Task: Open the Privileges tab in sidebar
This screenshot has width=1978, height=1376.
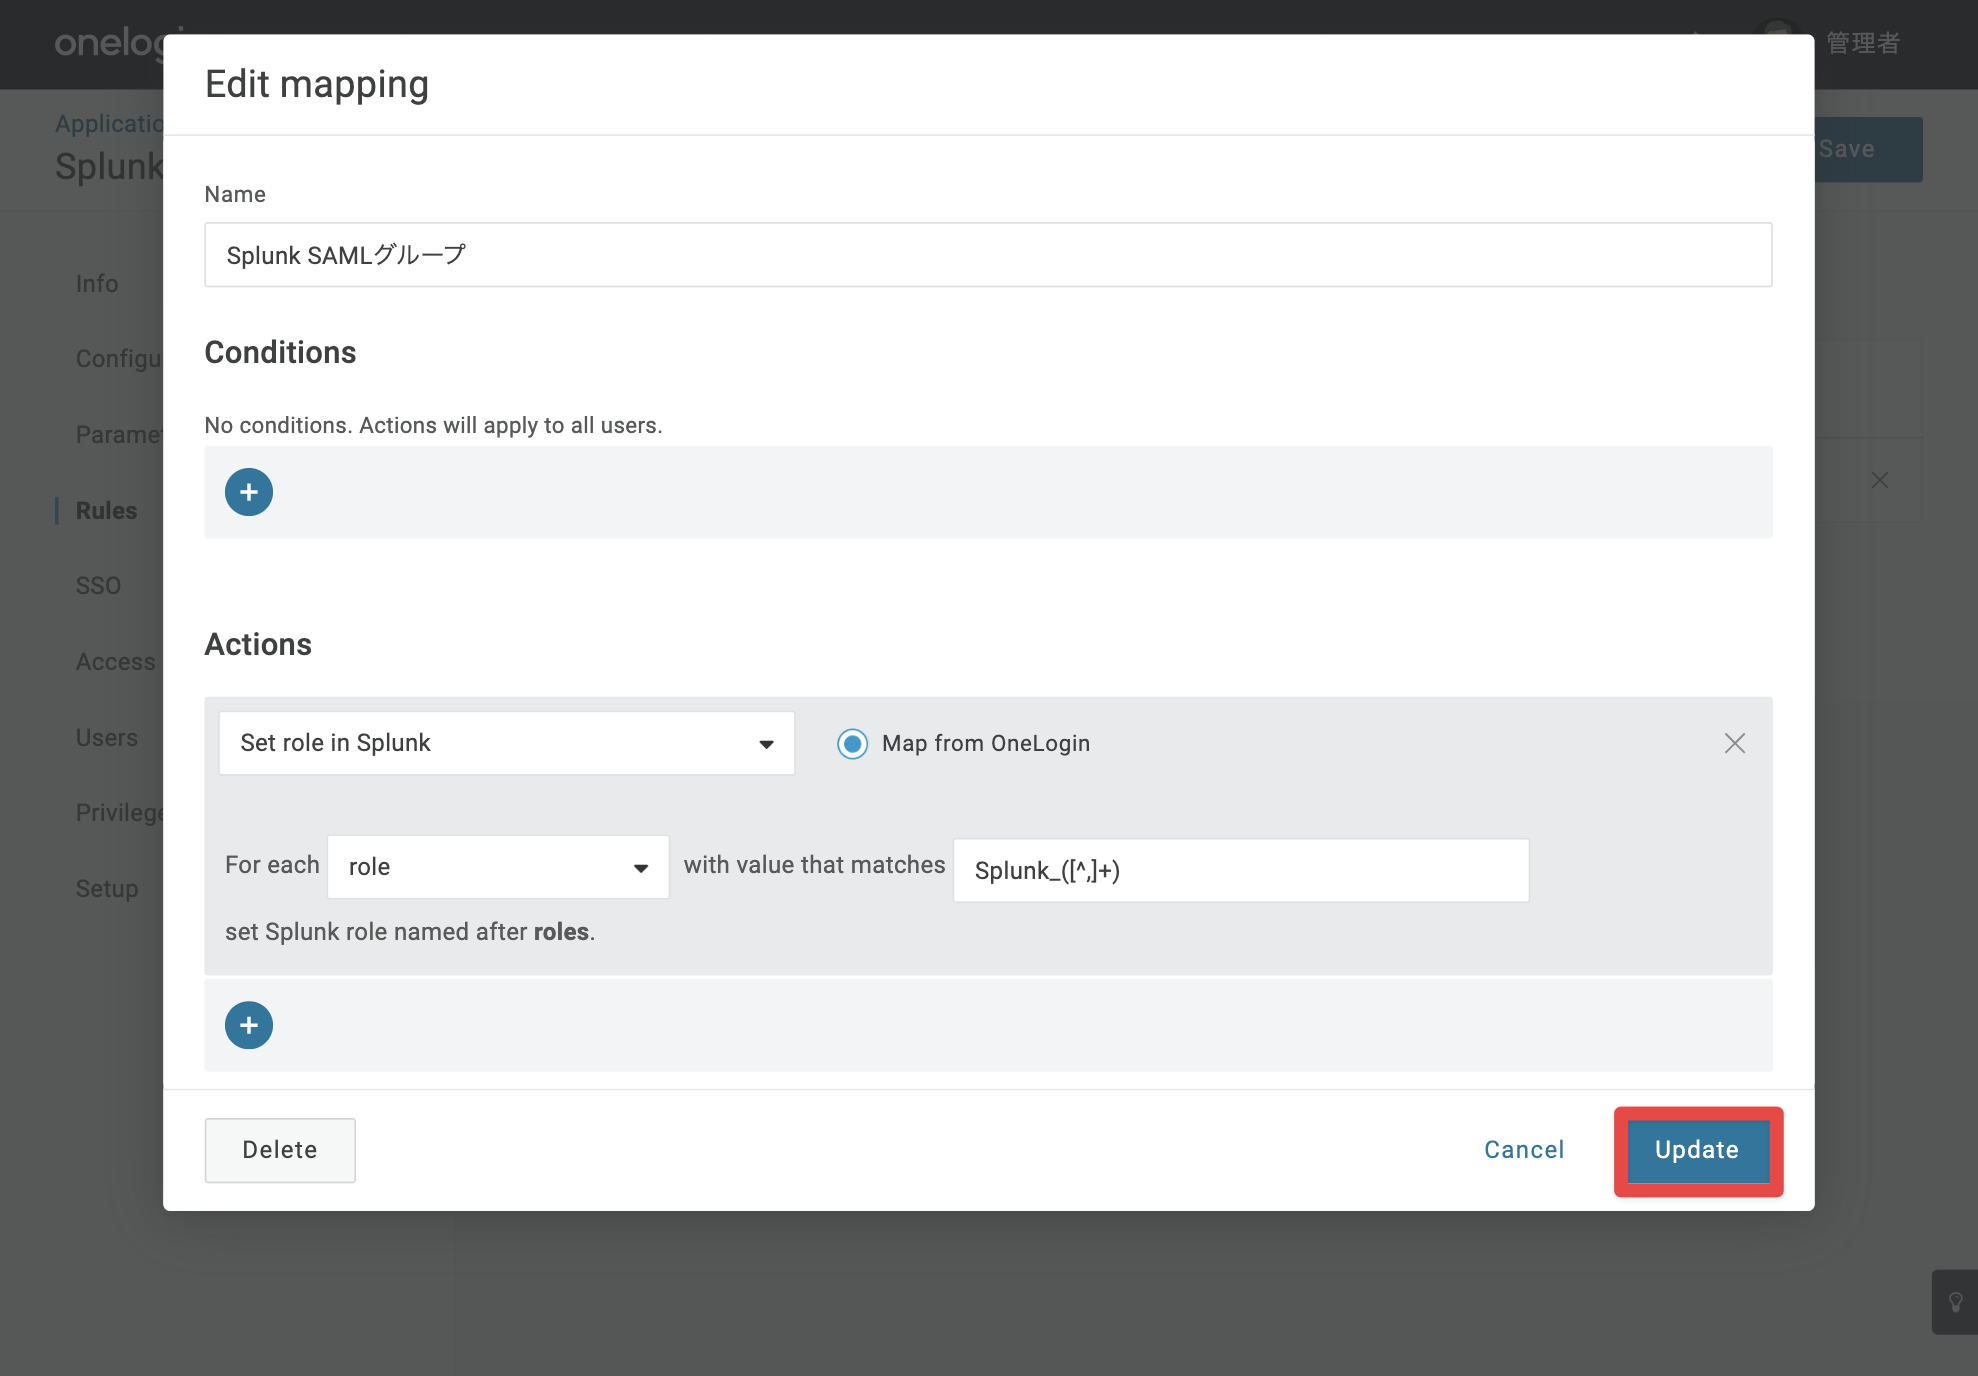Action: [119, 812]
